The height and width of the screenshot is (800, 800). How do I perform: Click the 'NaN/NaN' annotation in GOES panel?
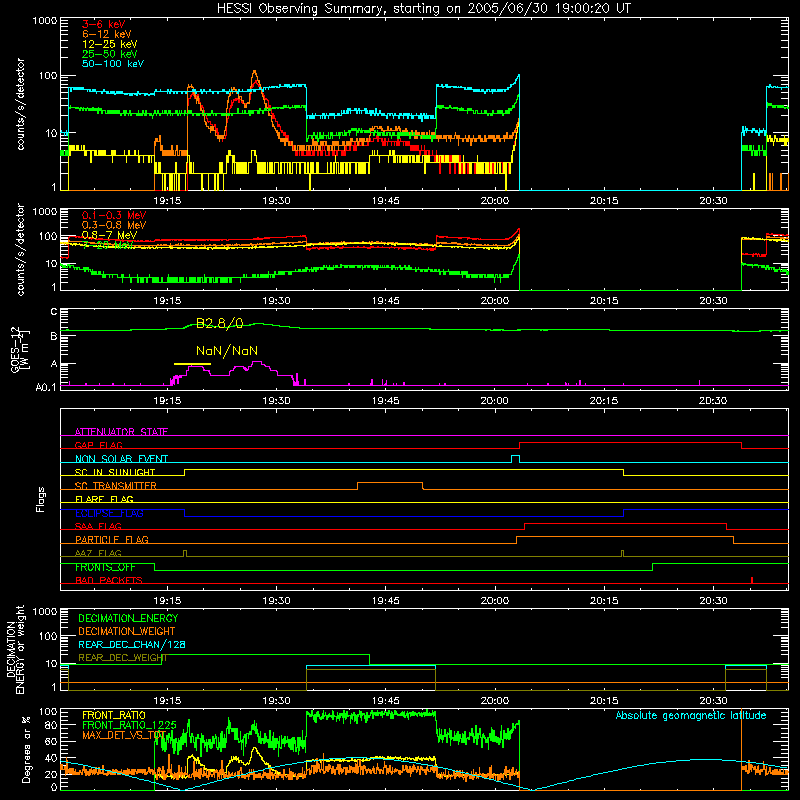coord(227,351)
